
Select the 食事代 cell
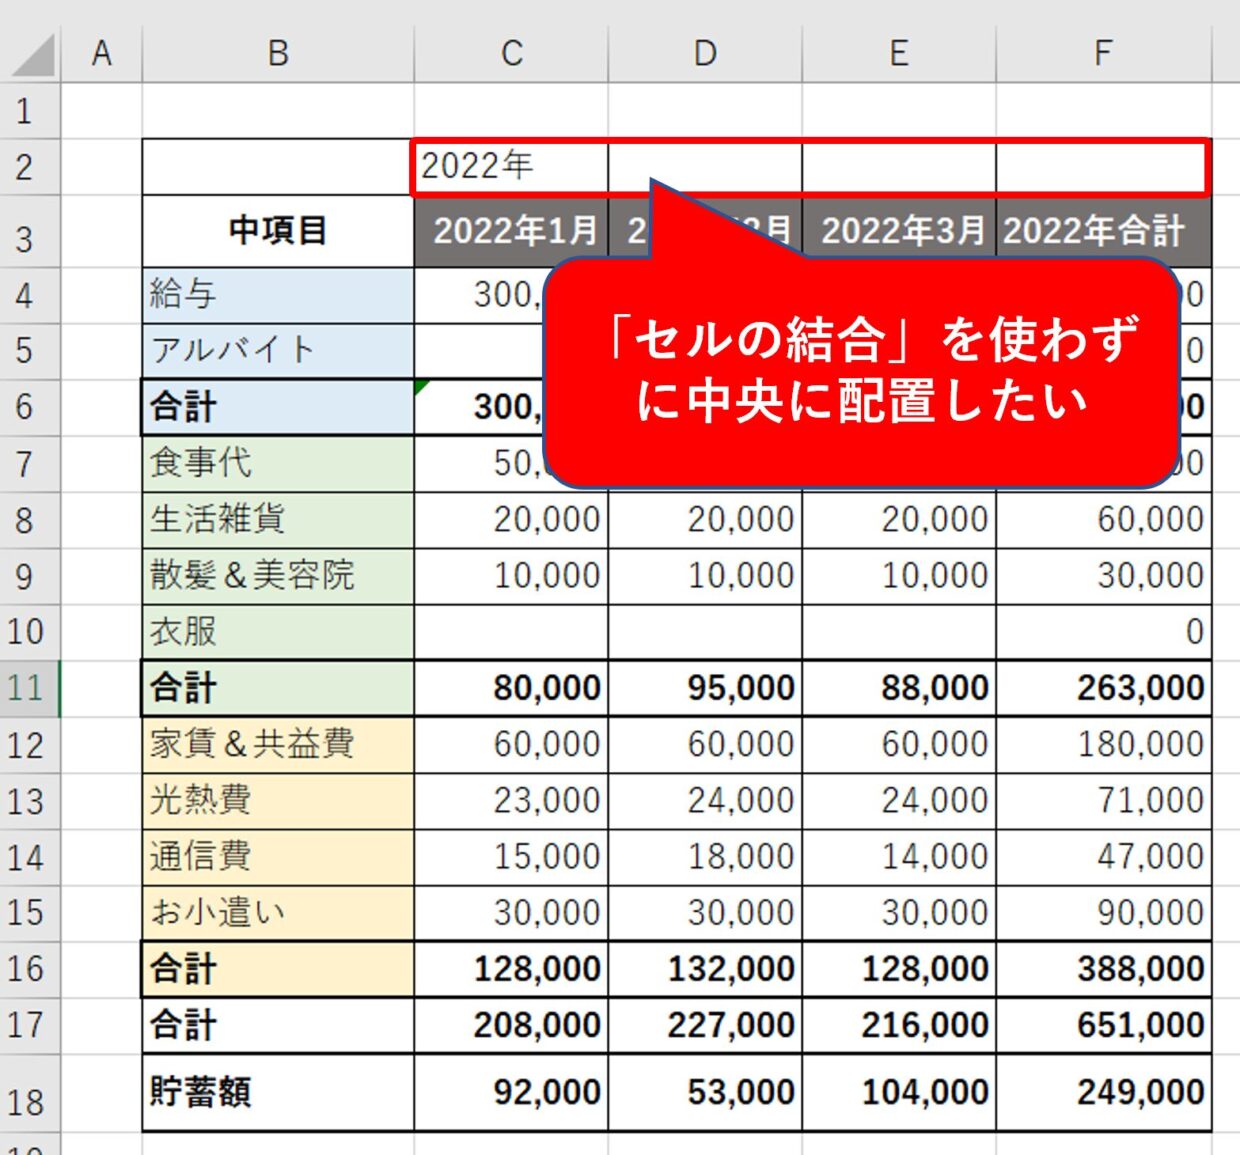278,464
